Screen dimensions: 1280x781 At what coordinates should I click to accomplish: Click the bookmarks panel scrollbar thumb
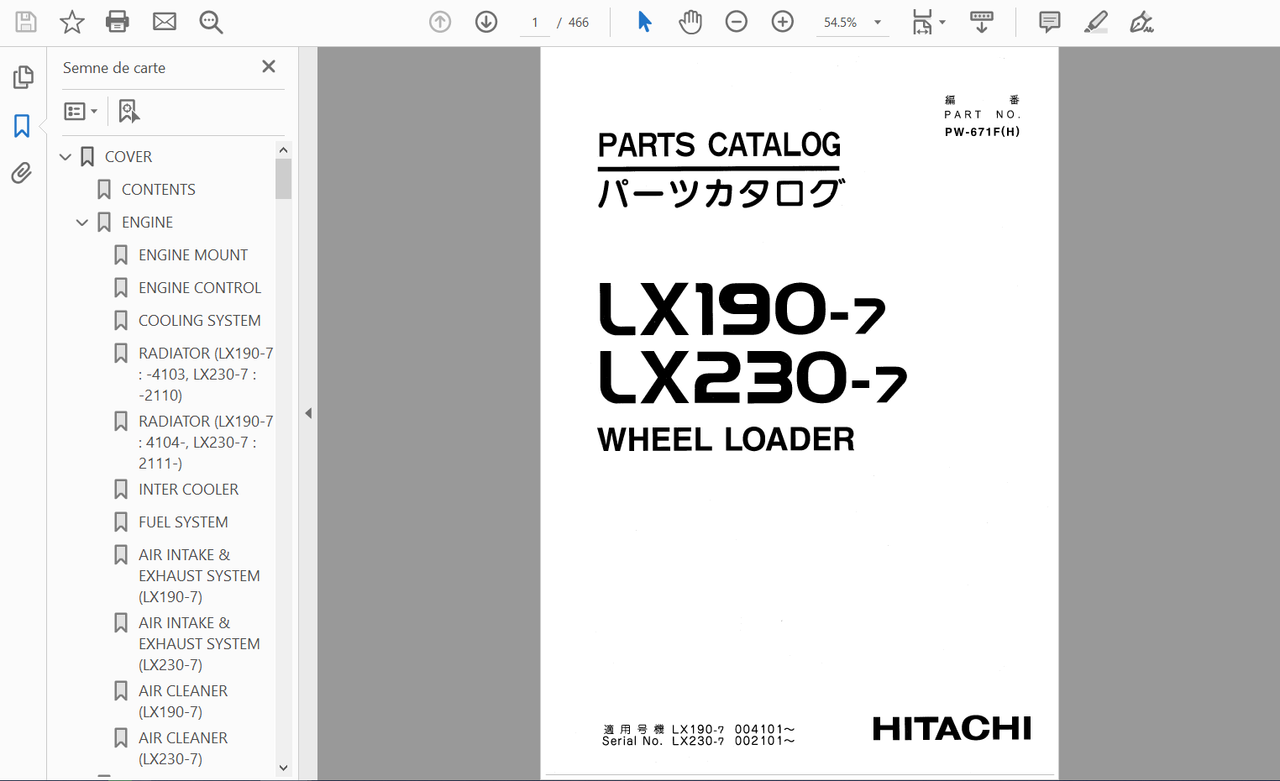[283, 179]
